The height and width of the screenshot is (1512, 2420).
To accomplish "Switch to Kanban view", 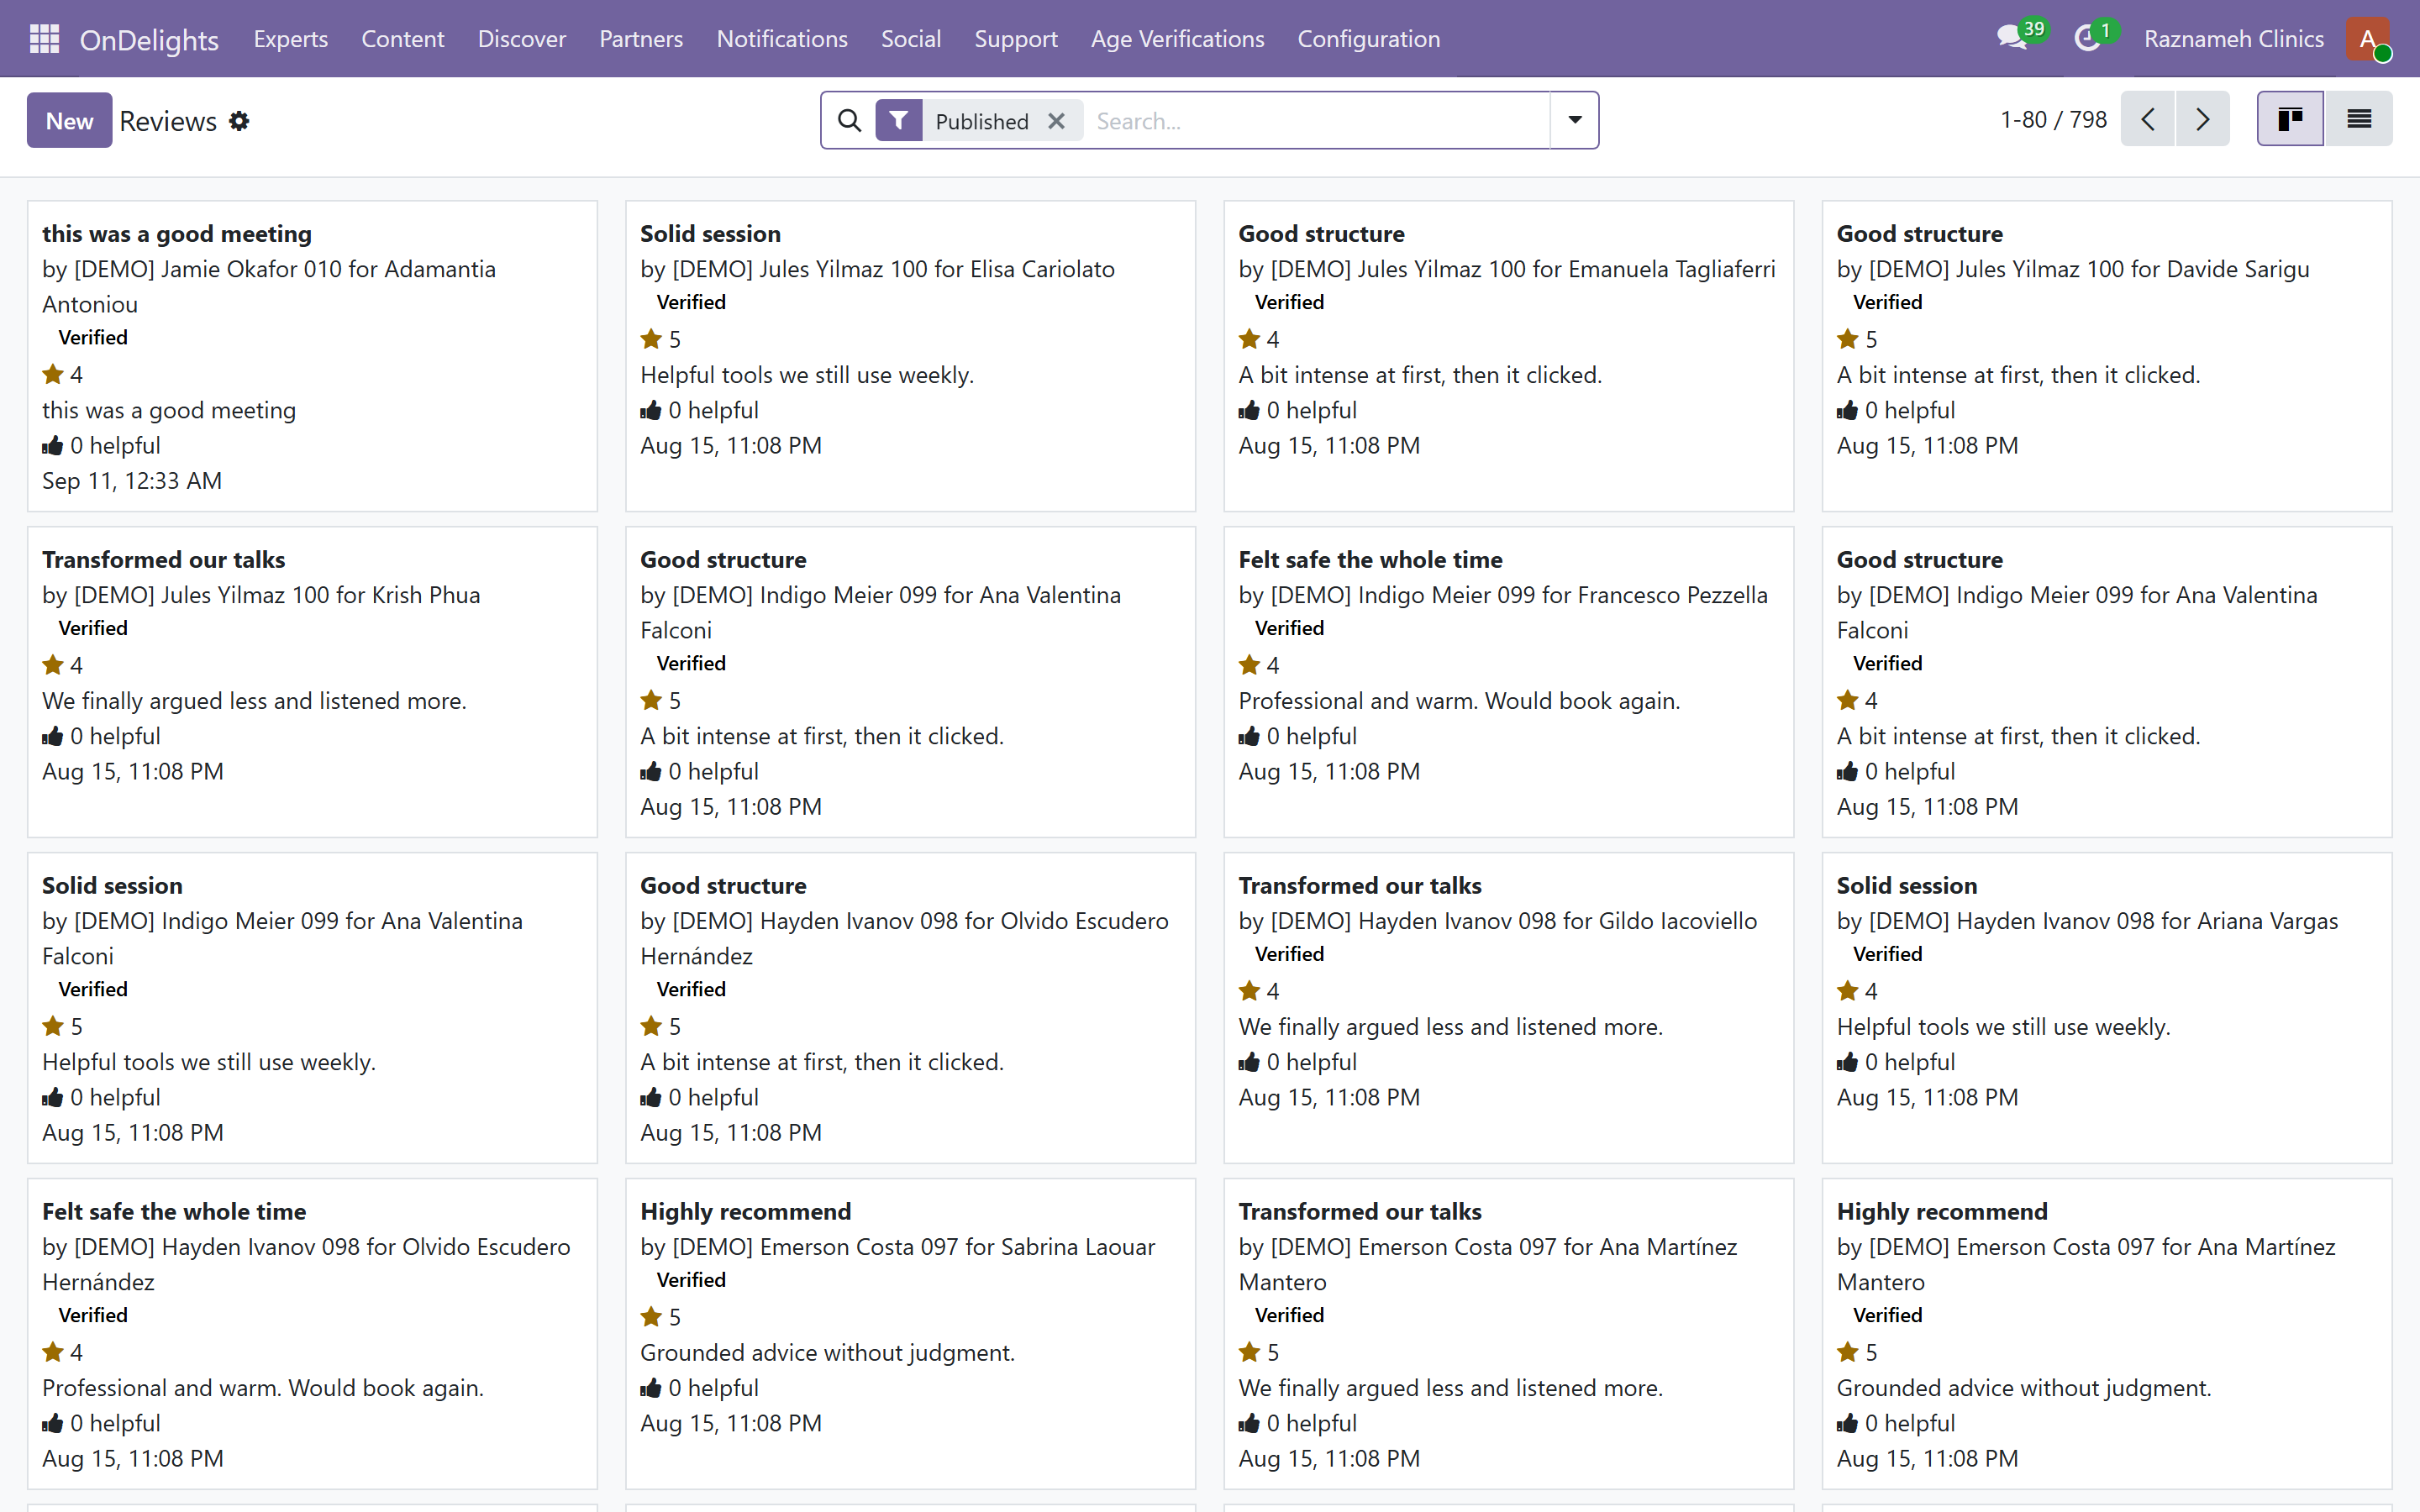I will coord(2290,119).
